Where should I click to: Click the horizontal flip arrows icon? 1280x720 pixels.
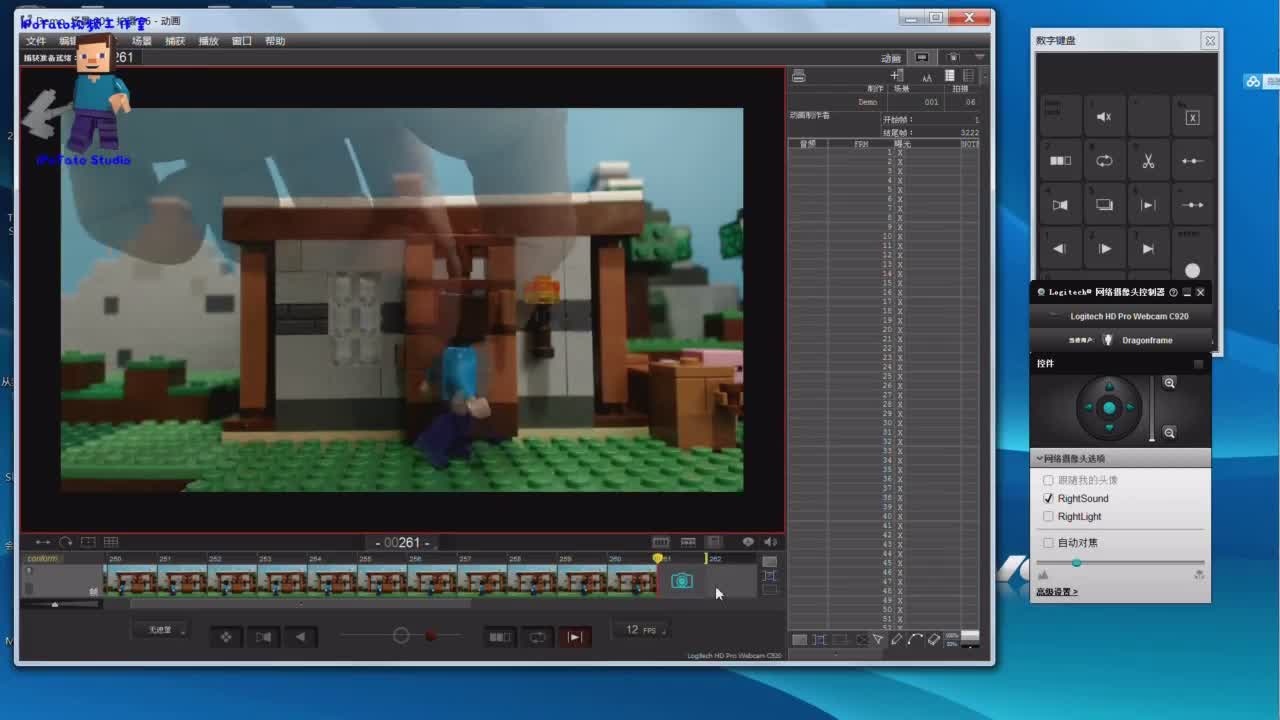(43, 542)
